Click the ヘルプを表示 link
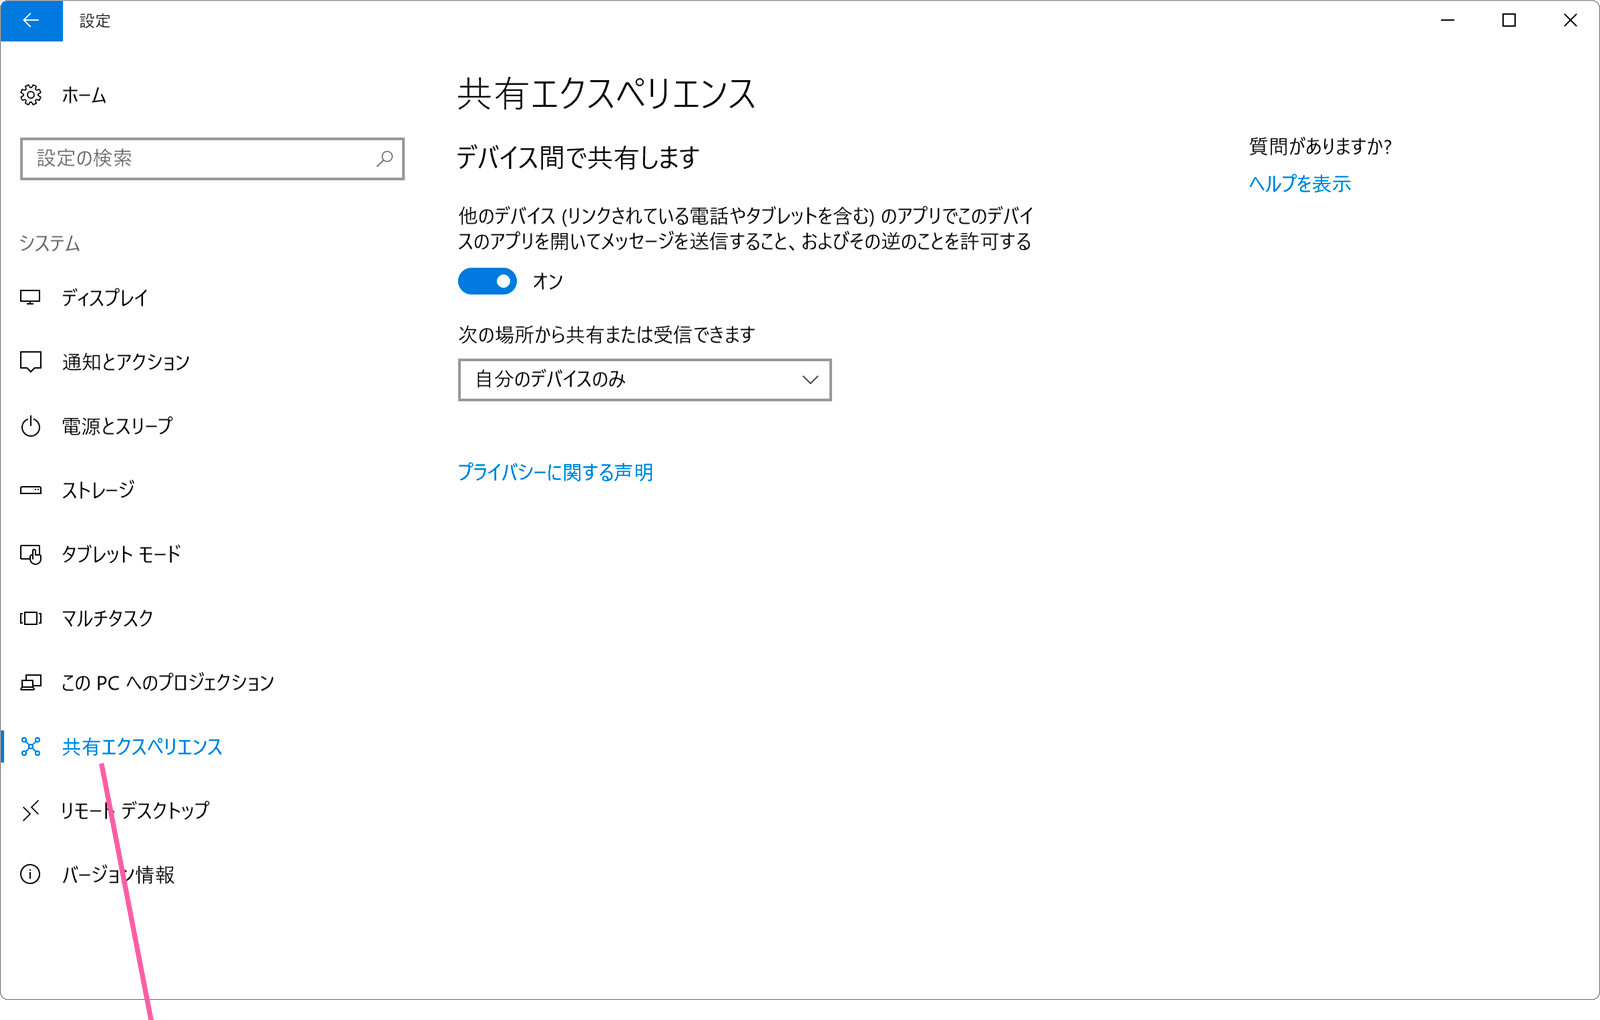The height and width of the screenshot is (1020, 1600). 1300,184
